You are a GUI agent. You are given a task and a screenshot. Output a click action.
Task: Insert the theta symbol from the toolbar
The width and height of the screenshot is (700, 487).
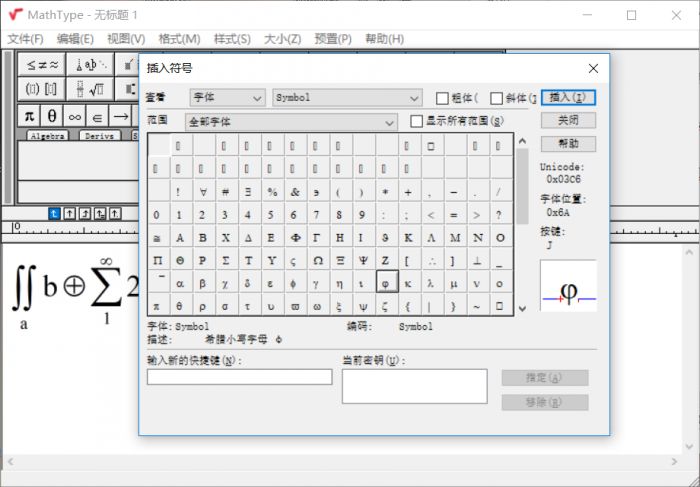click(53, 116)
